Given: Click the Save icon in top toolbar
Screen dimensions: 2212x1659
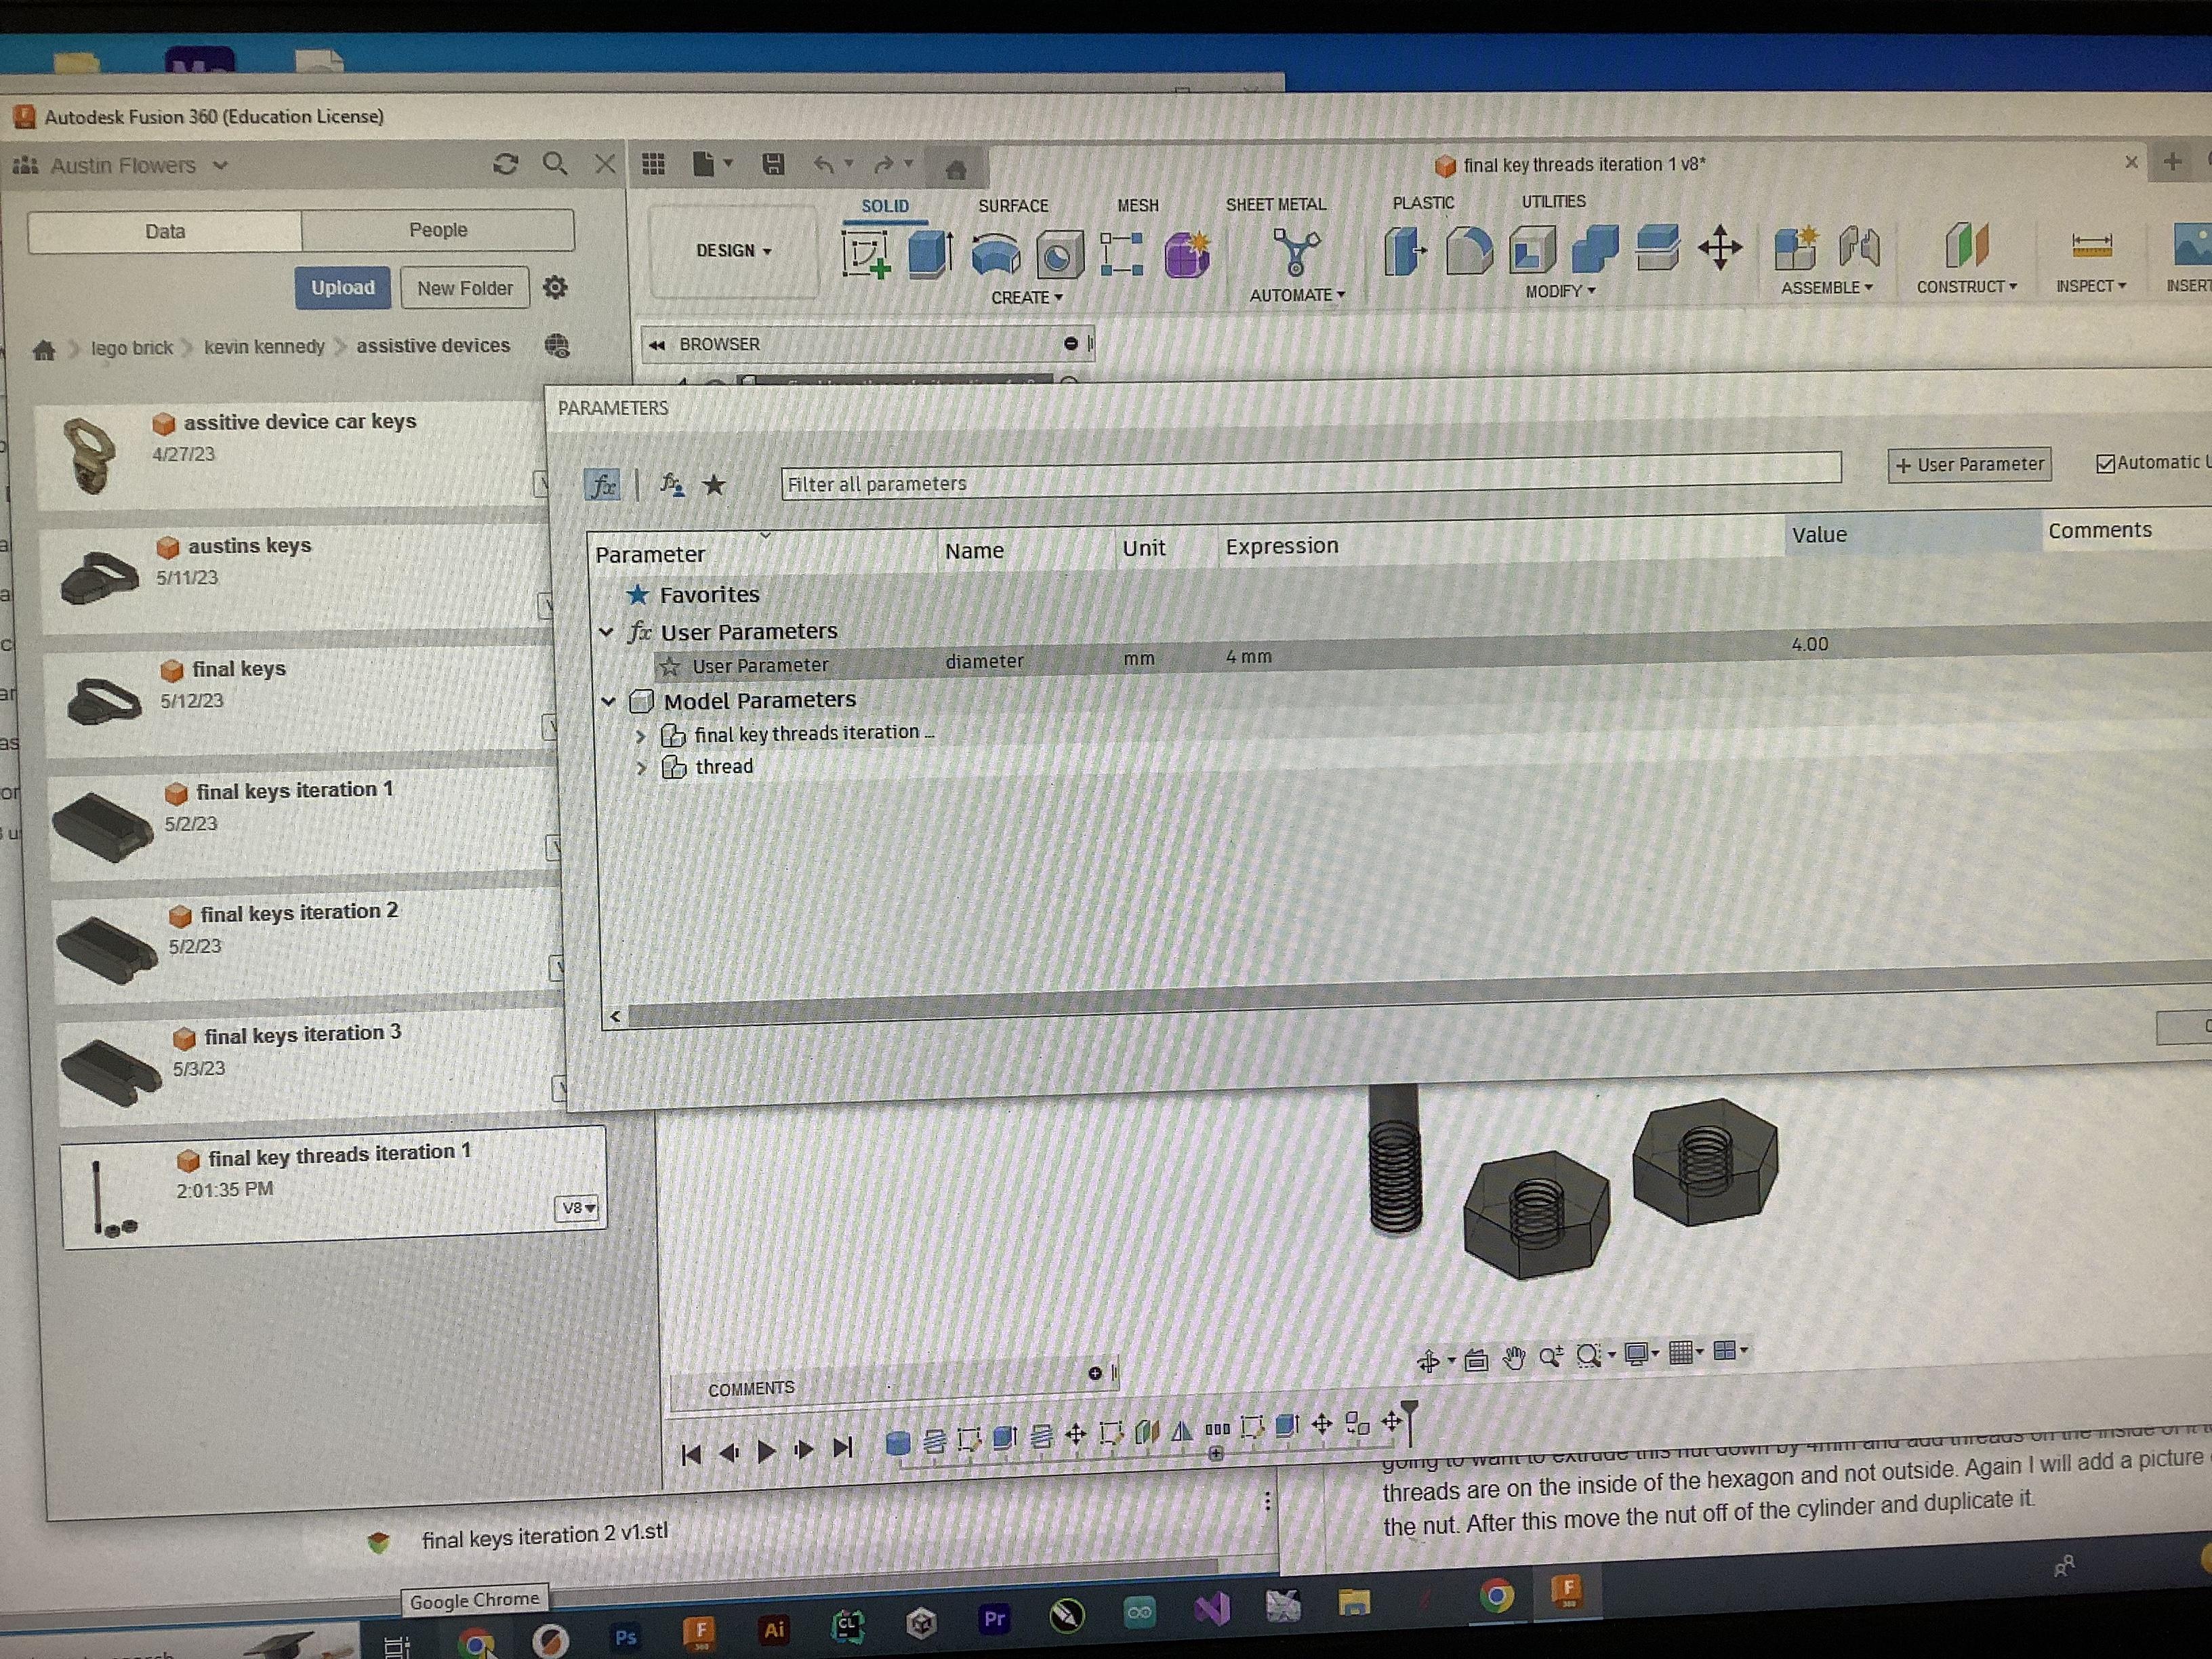Looking at the screenshot, I should click(773, 165).
